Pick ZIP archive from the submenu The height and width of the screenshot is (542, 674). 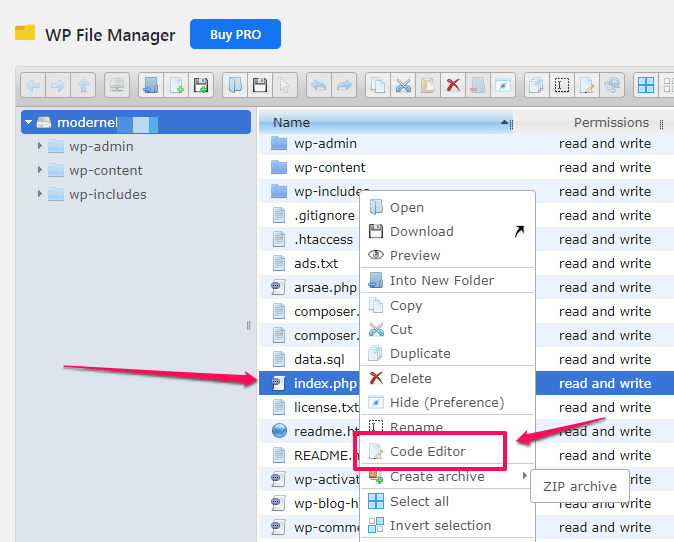(x=580, y=486)
